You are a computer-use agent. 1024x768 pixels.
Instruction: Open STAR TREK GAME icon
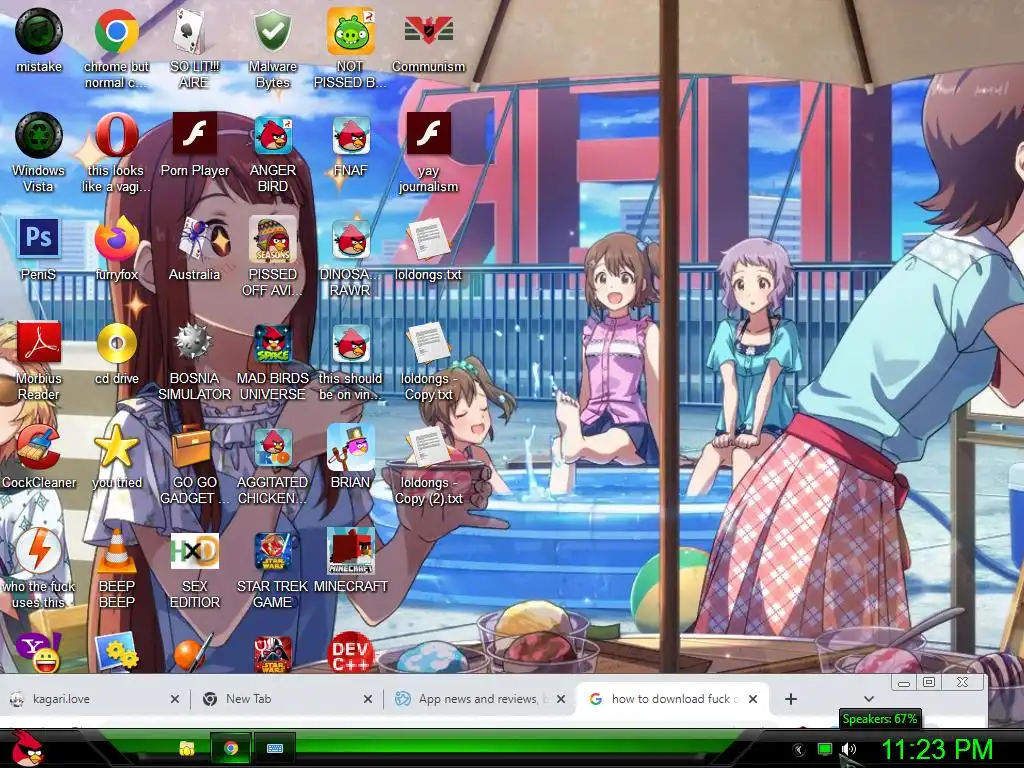pyautogui.click(x=272, y=568)
